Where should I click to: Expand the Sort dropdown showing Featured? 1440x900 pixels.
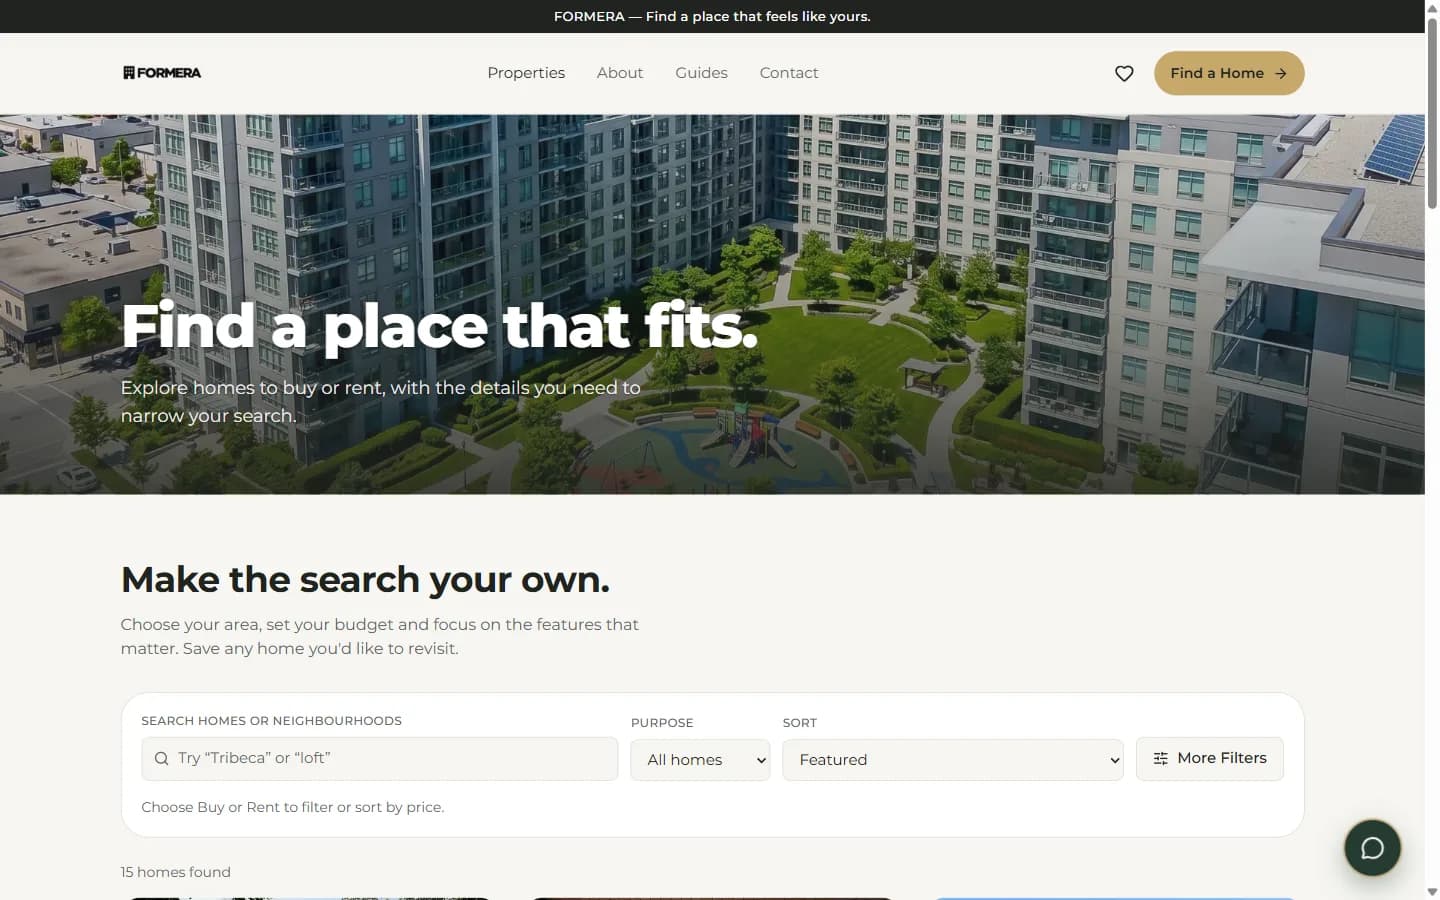click(952, 760)
